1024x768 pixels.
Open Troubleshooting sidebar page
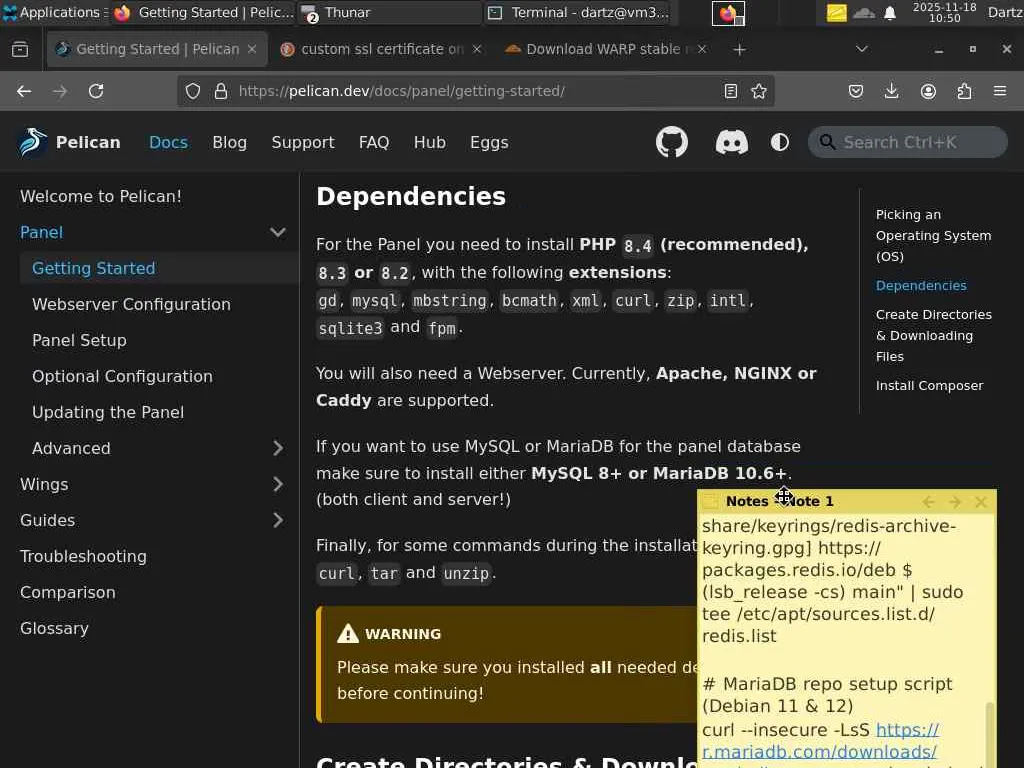click(x=84, y=556)
